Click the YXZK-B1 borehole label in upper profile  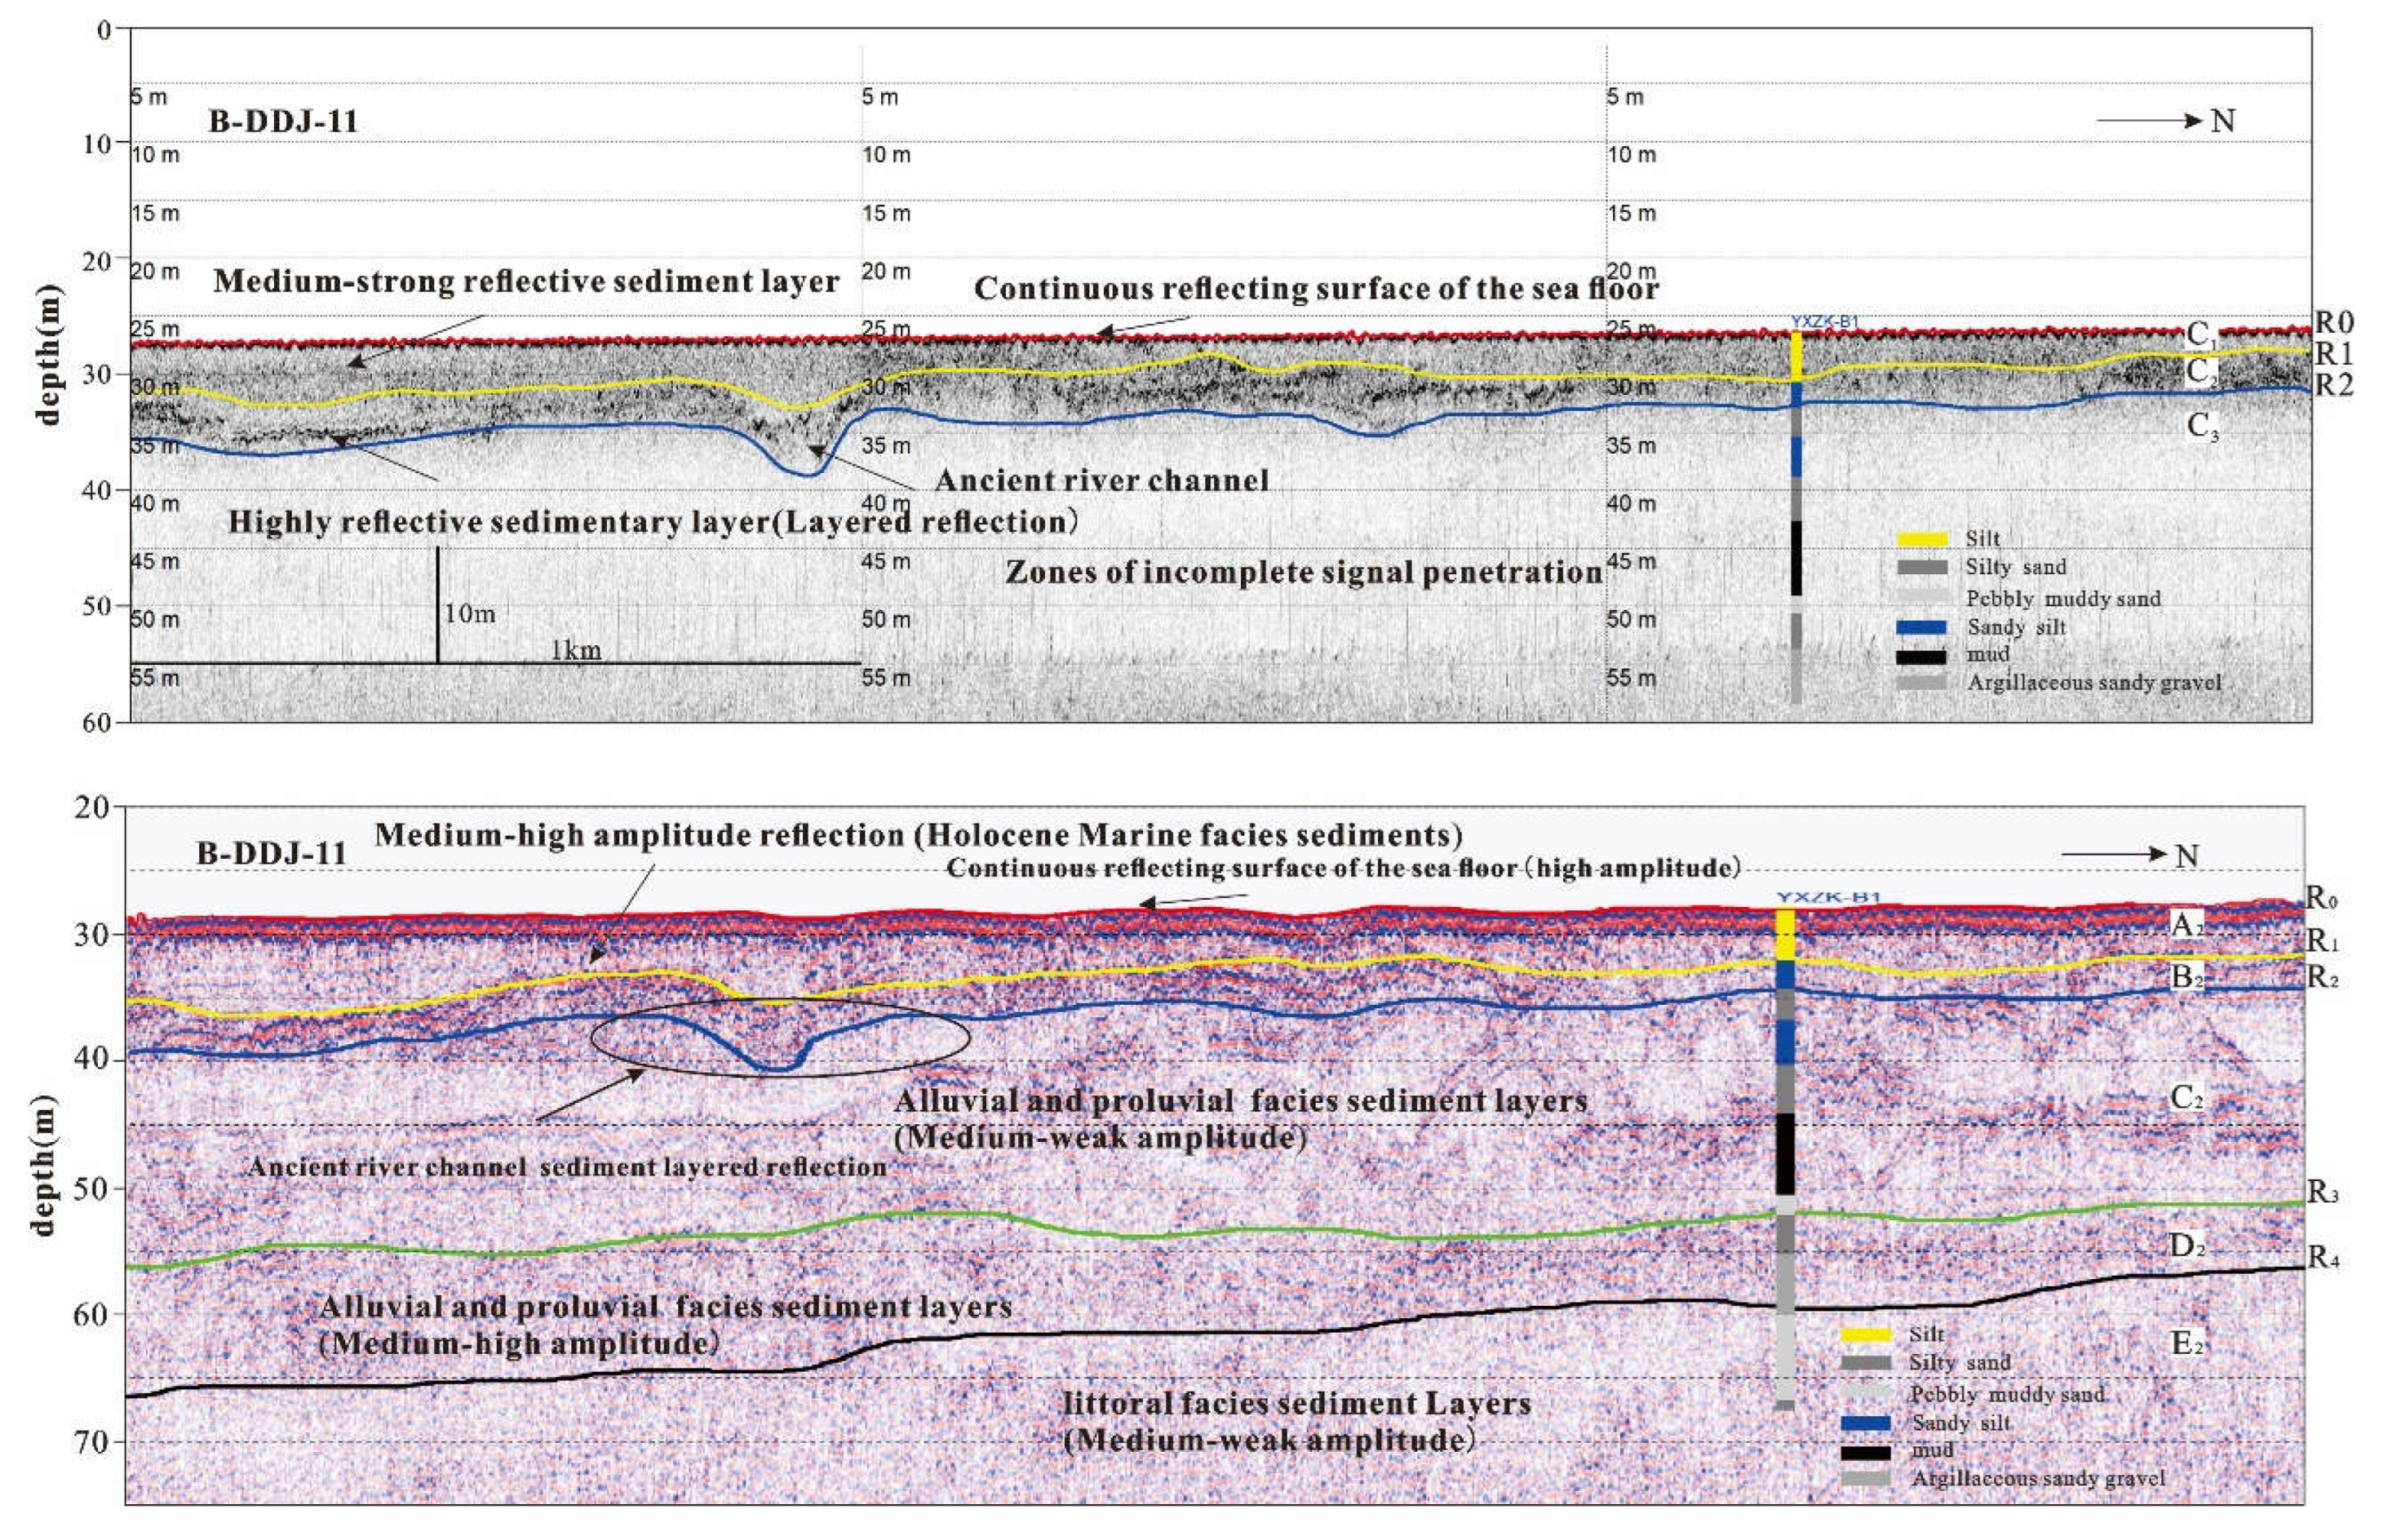1824,322
